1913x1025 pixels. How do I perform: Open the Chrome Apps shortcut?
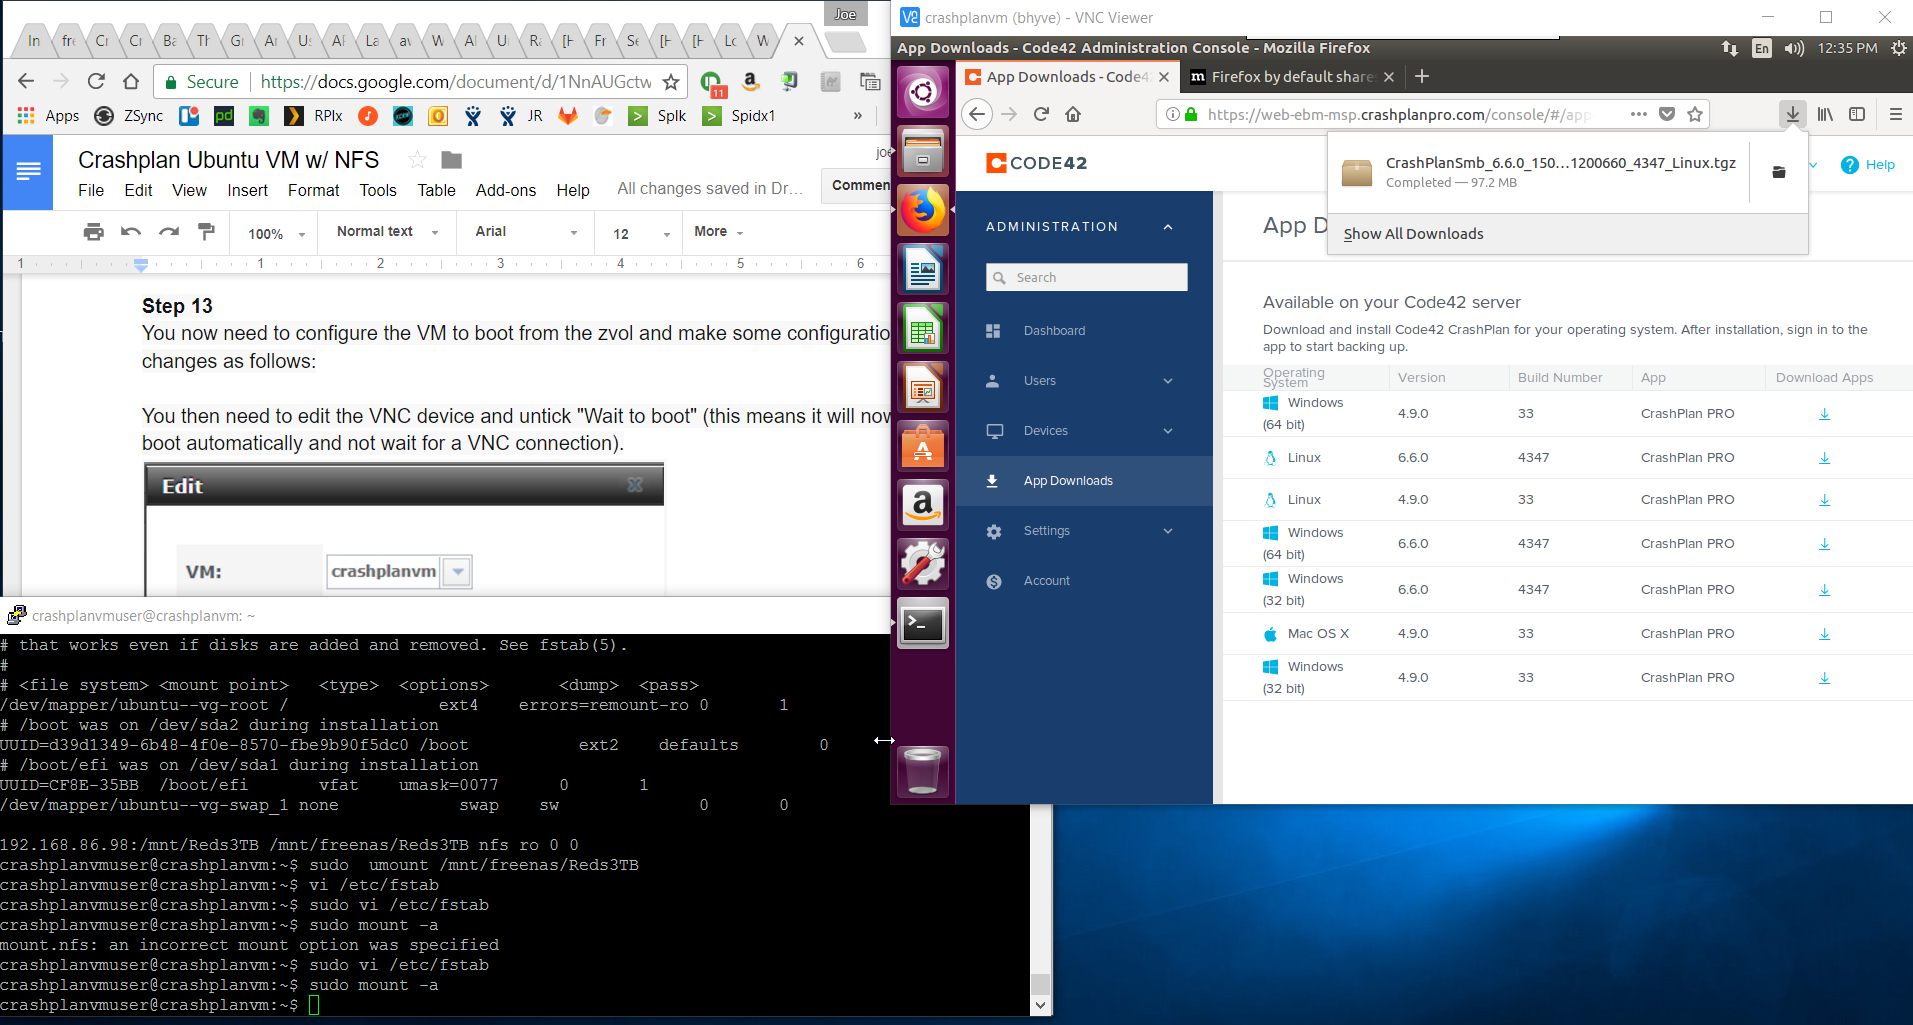pos(48,116)
